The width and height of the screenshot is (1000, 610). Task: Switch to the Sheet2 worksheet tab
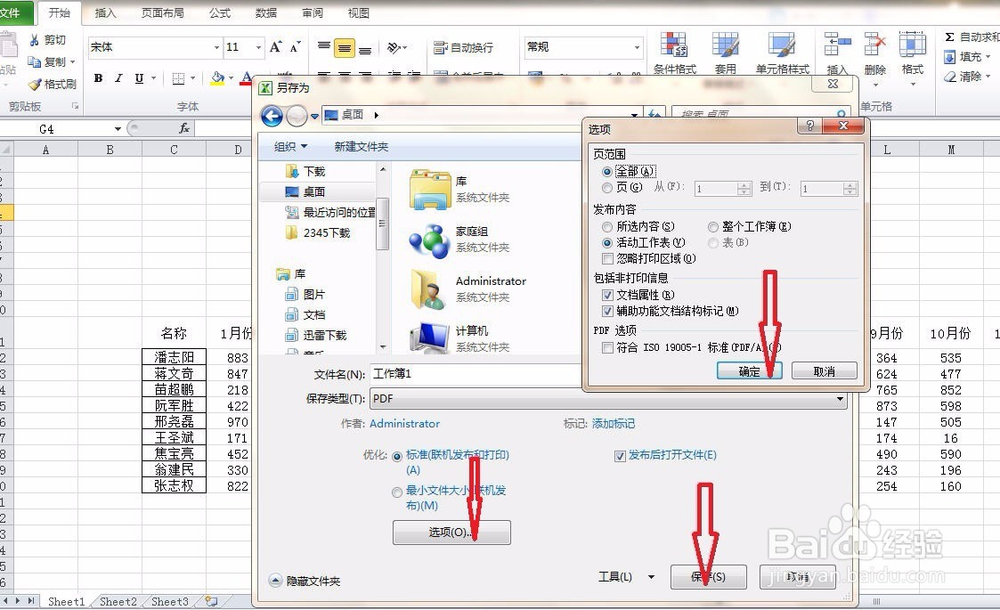[117, 602]
